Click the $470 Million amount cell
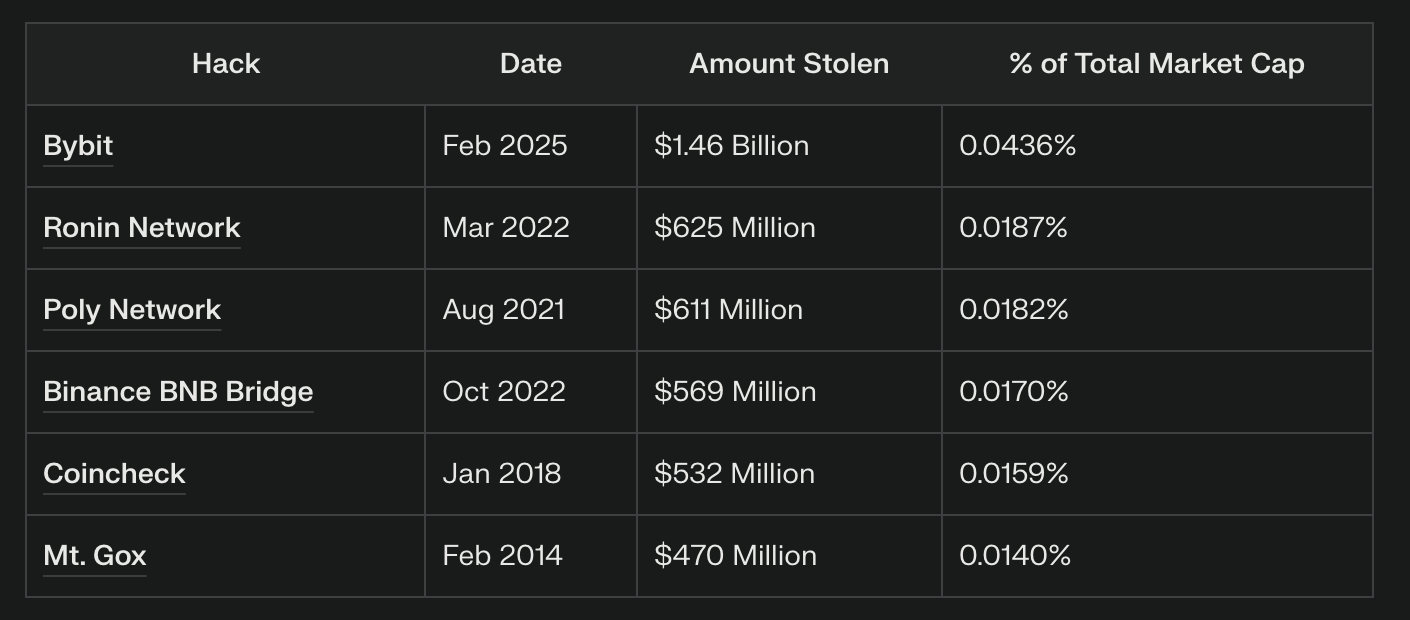The height and width of the screenshot is (620, 1410). (x=735, y=556)
